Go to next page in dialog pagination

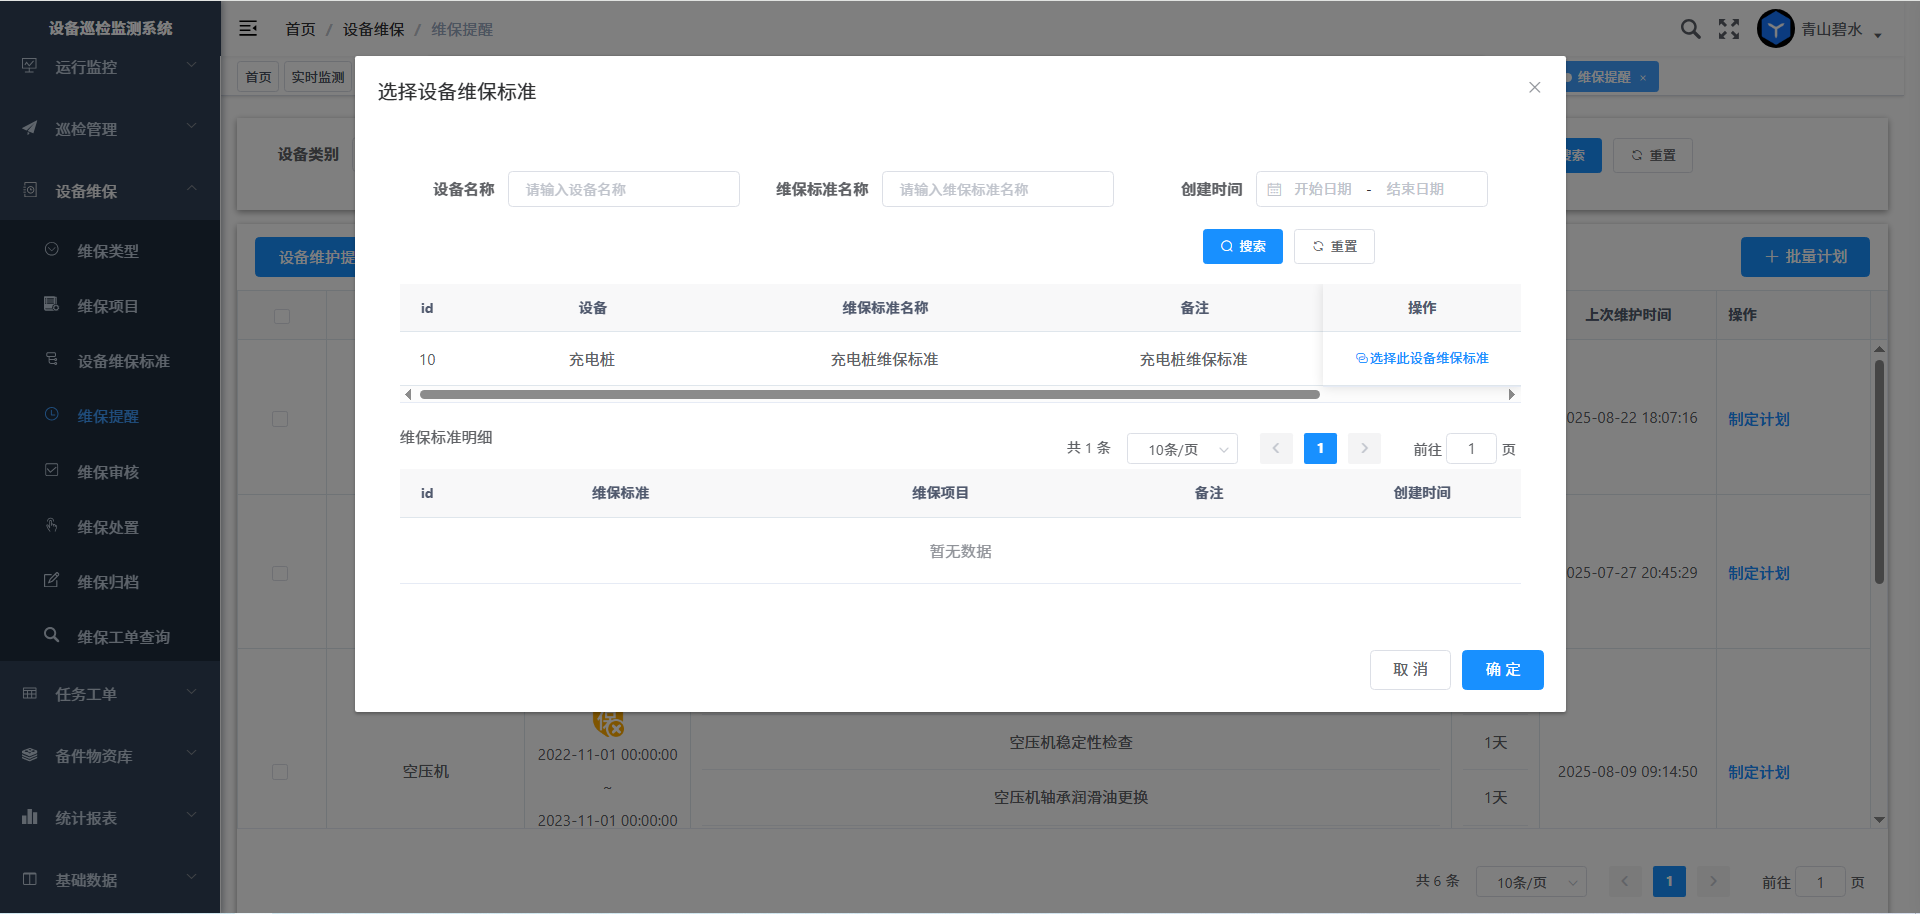coord(1364,449)
